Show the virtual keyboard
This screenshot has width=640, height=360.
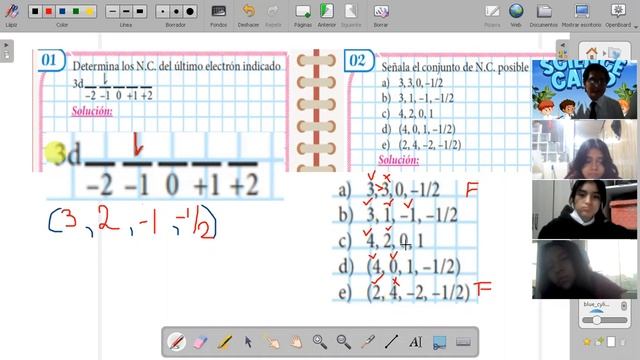[x=463, y=342]
